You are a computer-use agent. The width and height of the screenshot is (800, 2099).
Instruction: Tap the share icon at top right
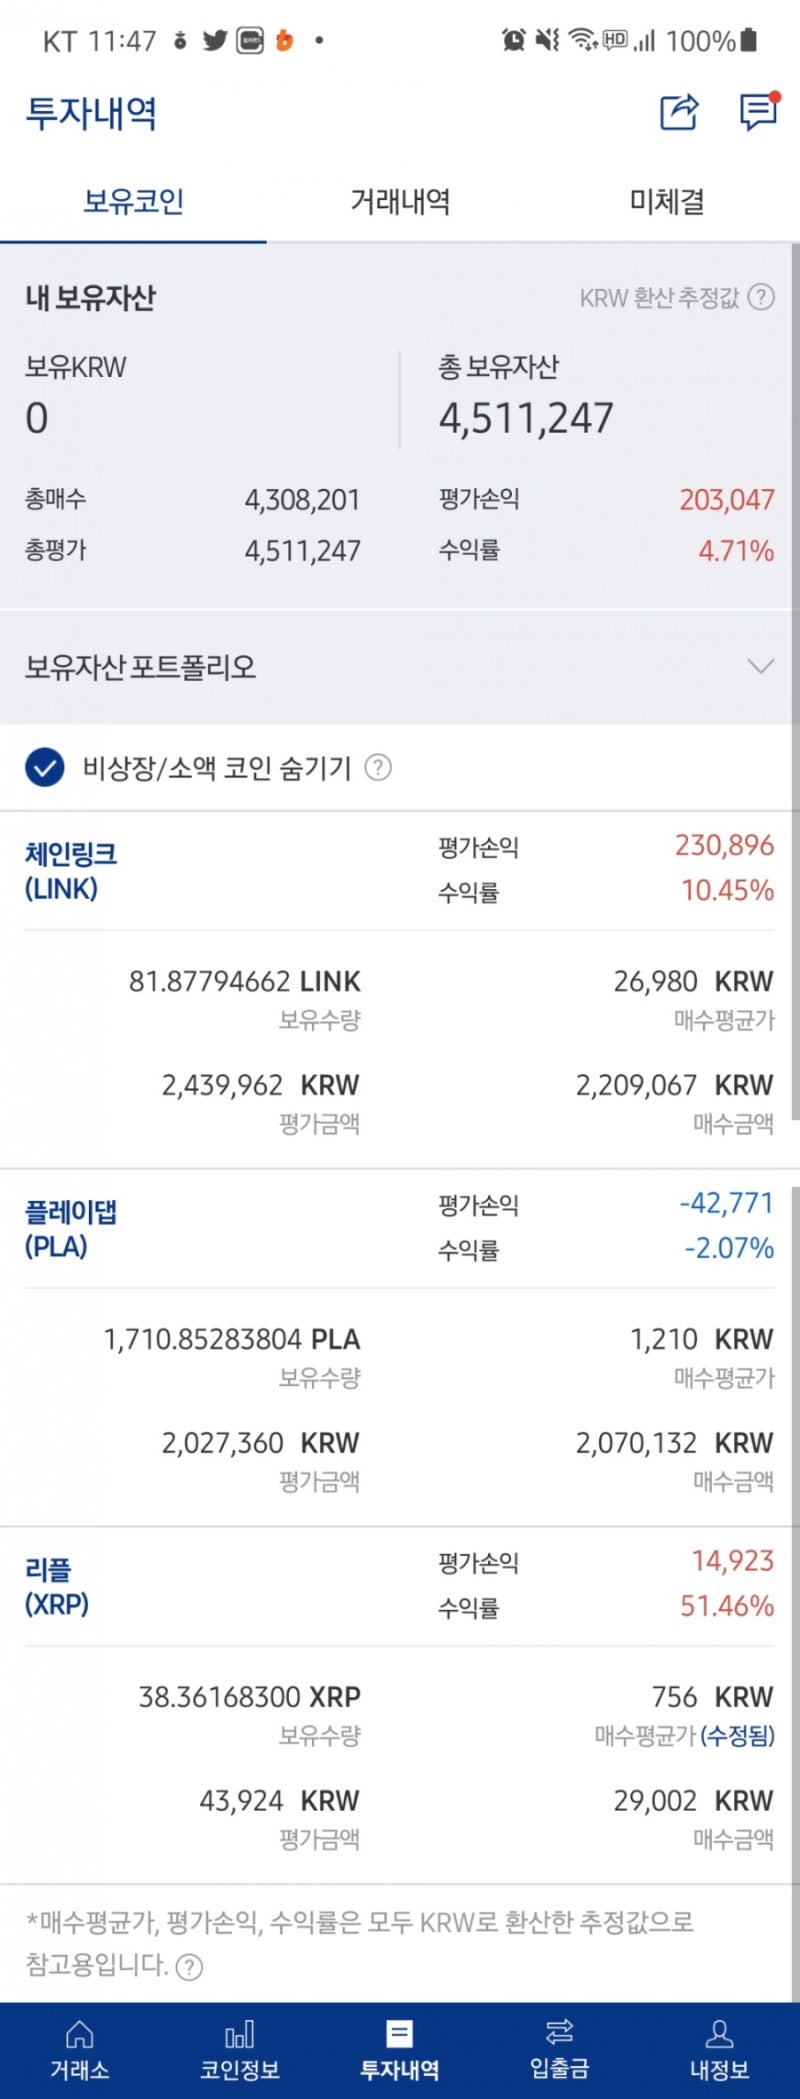click(x=678, y=114)
